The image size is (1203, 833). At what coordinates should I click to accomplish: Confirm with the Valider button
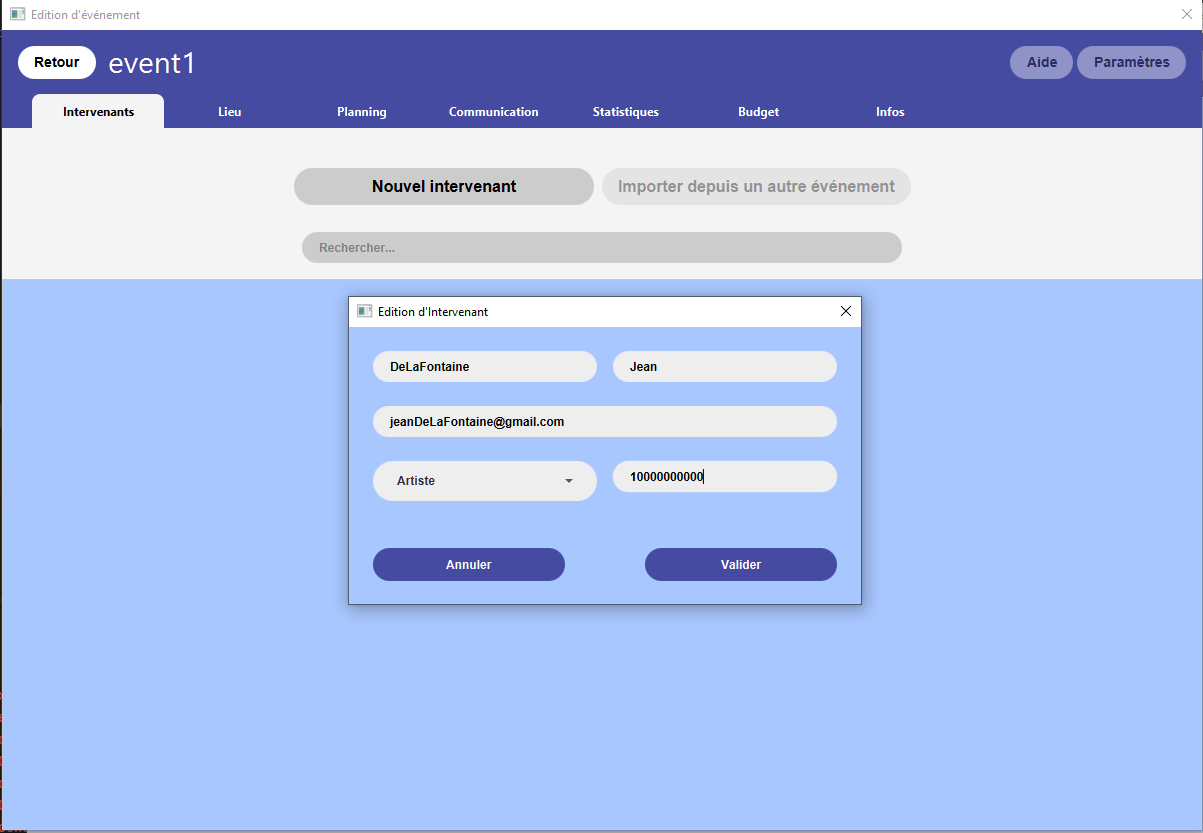click(741, 564)
